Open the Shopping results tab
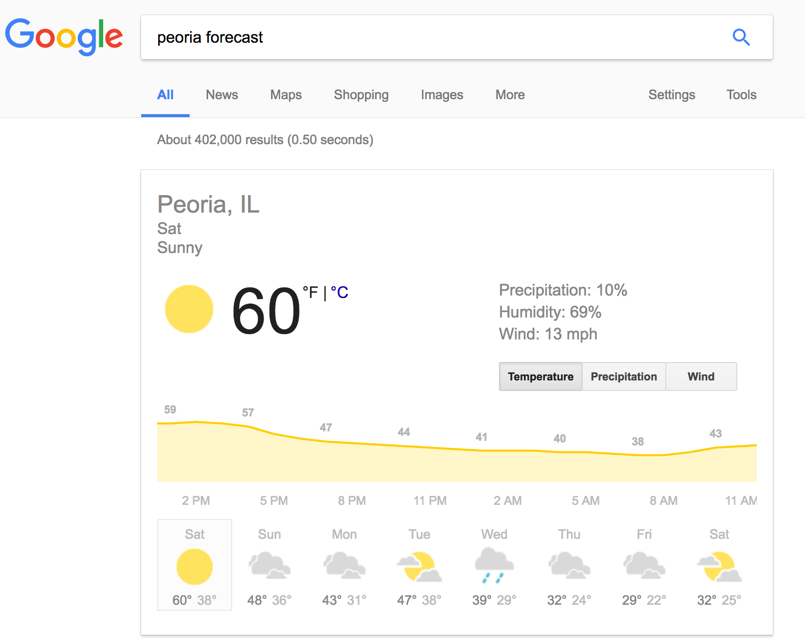This screenshot has height=641, width=805. [361, 94]
